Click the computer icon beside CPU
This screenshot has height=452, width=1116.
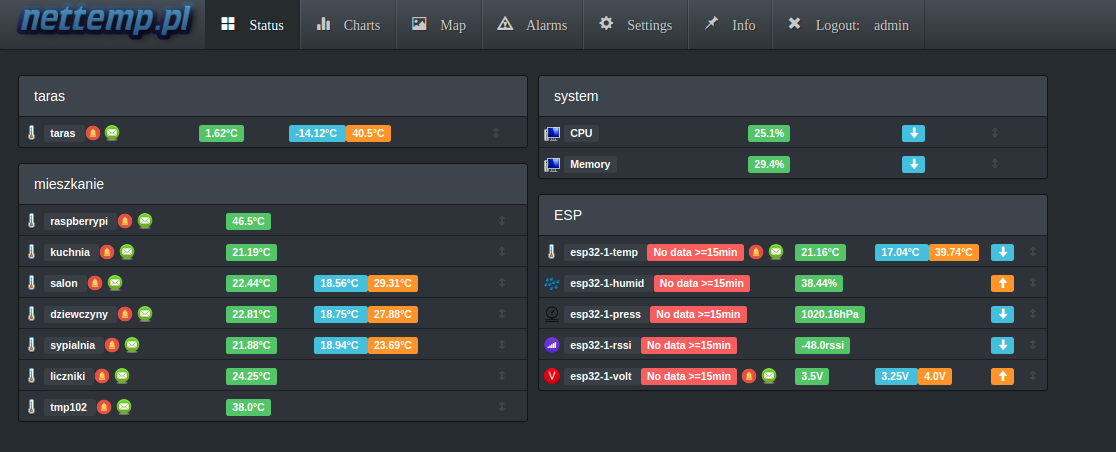[x=552, y=133]
